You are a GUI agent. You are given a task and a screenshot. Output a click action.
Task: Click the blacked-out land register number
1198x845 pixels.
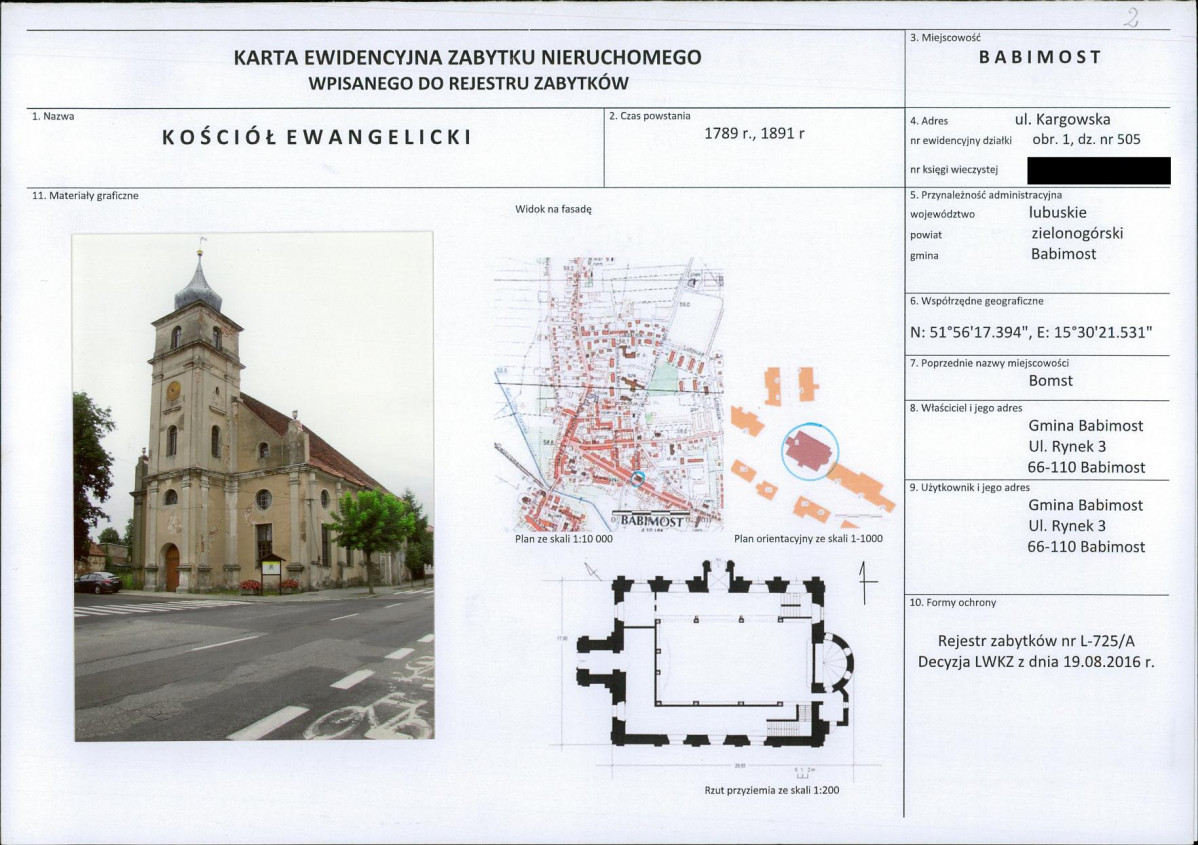(1099, 170)
